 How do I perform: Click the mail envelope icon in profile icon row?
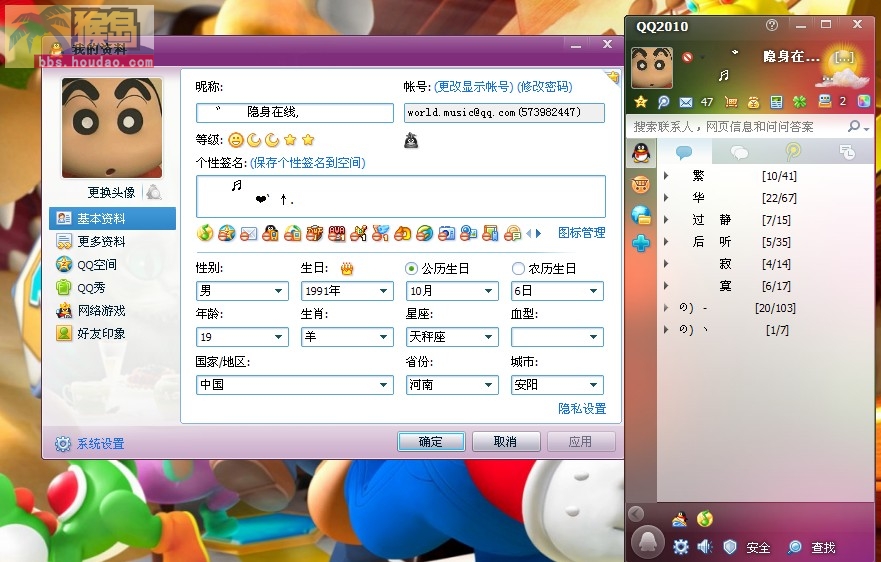pyautogui.click(x=248, y=233)
